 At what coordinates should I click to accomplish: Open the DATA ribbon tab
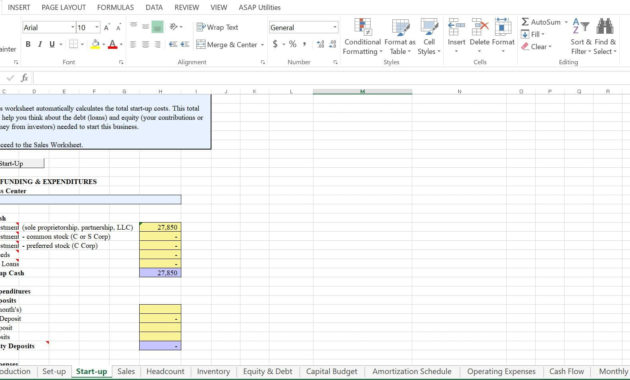pos(154,7)
